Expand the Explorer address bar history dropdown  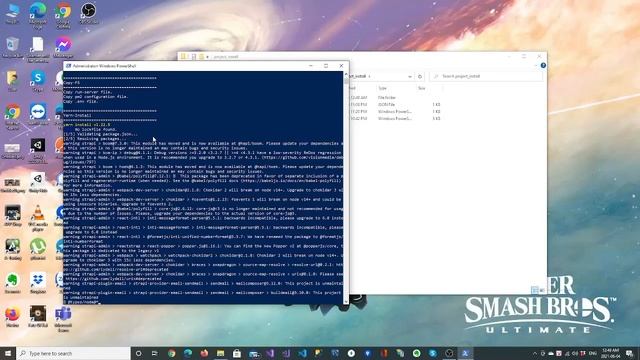(409, 76)
